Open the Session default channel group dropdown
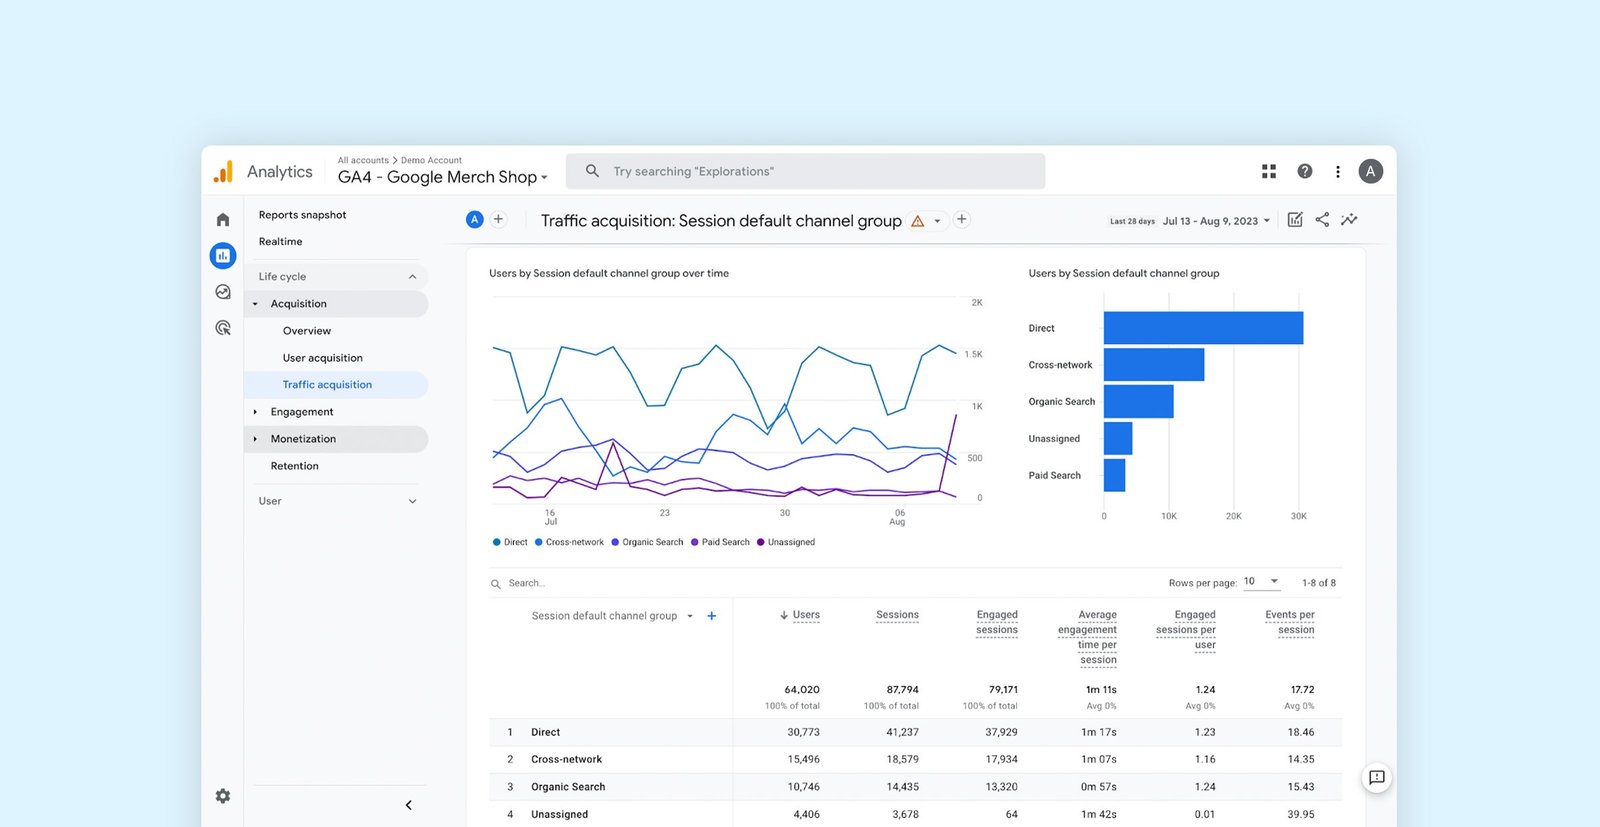The width and height of the screenshot is (1600, 827). 612,616
